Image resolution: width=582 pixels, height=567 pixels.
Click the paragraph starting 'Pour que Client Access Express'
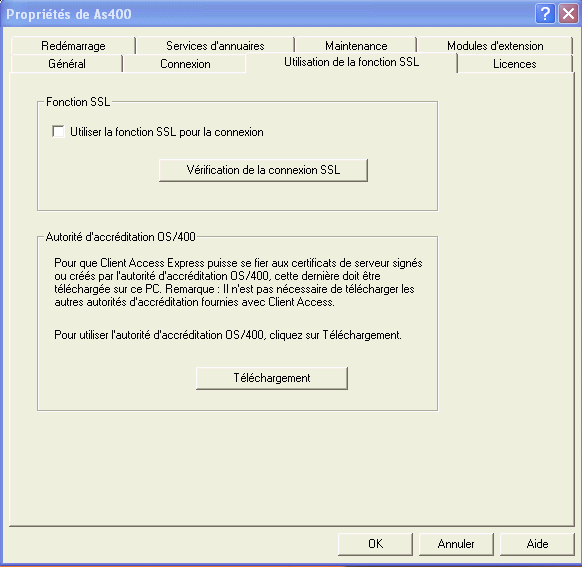point(238,282)
